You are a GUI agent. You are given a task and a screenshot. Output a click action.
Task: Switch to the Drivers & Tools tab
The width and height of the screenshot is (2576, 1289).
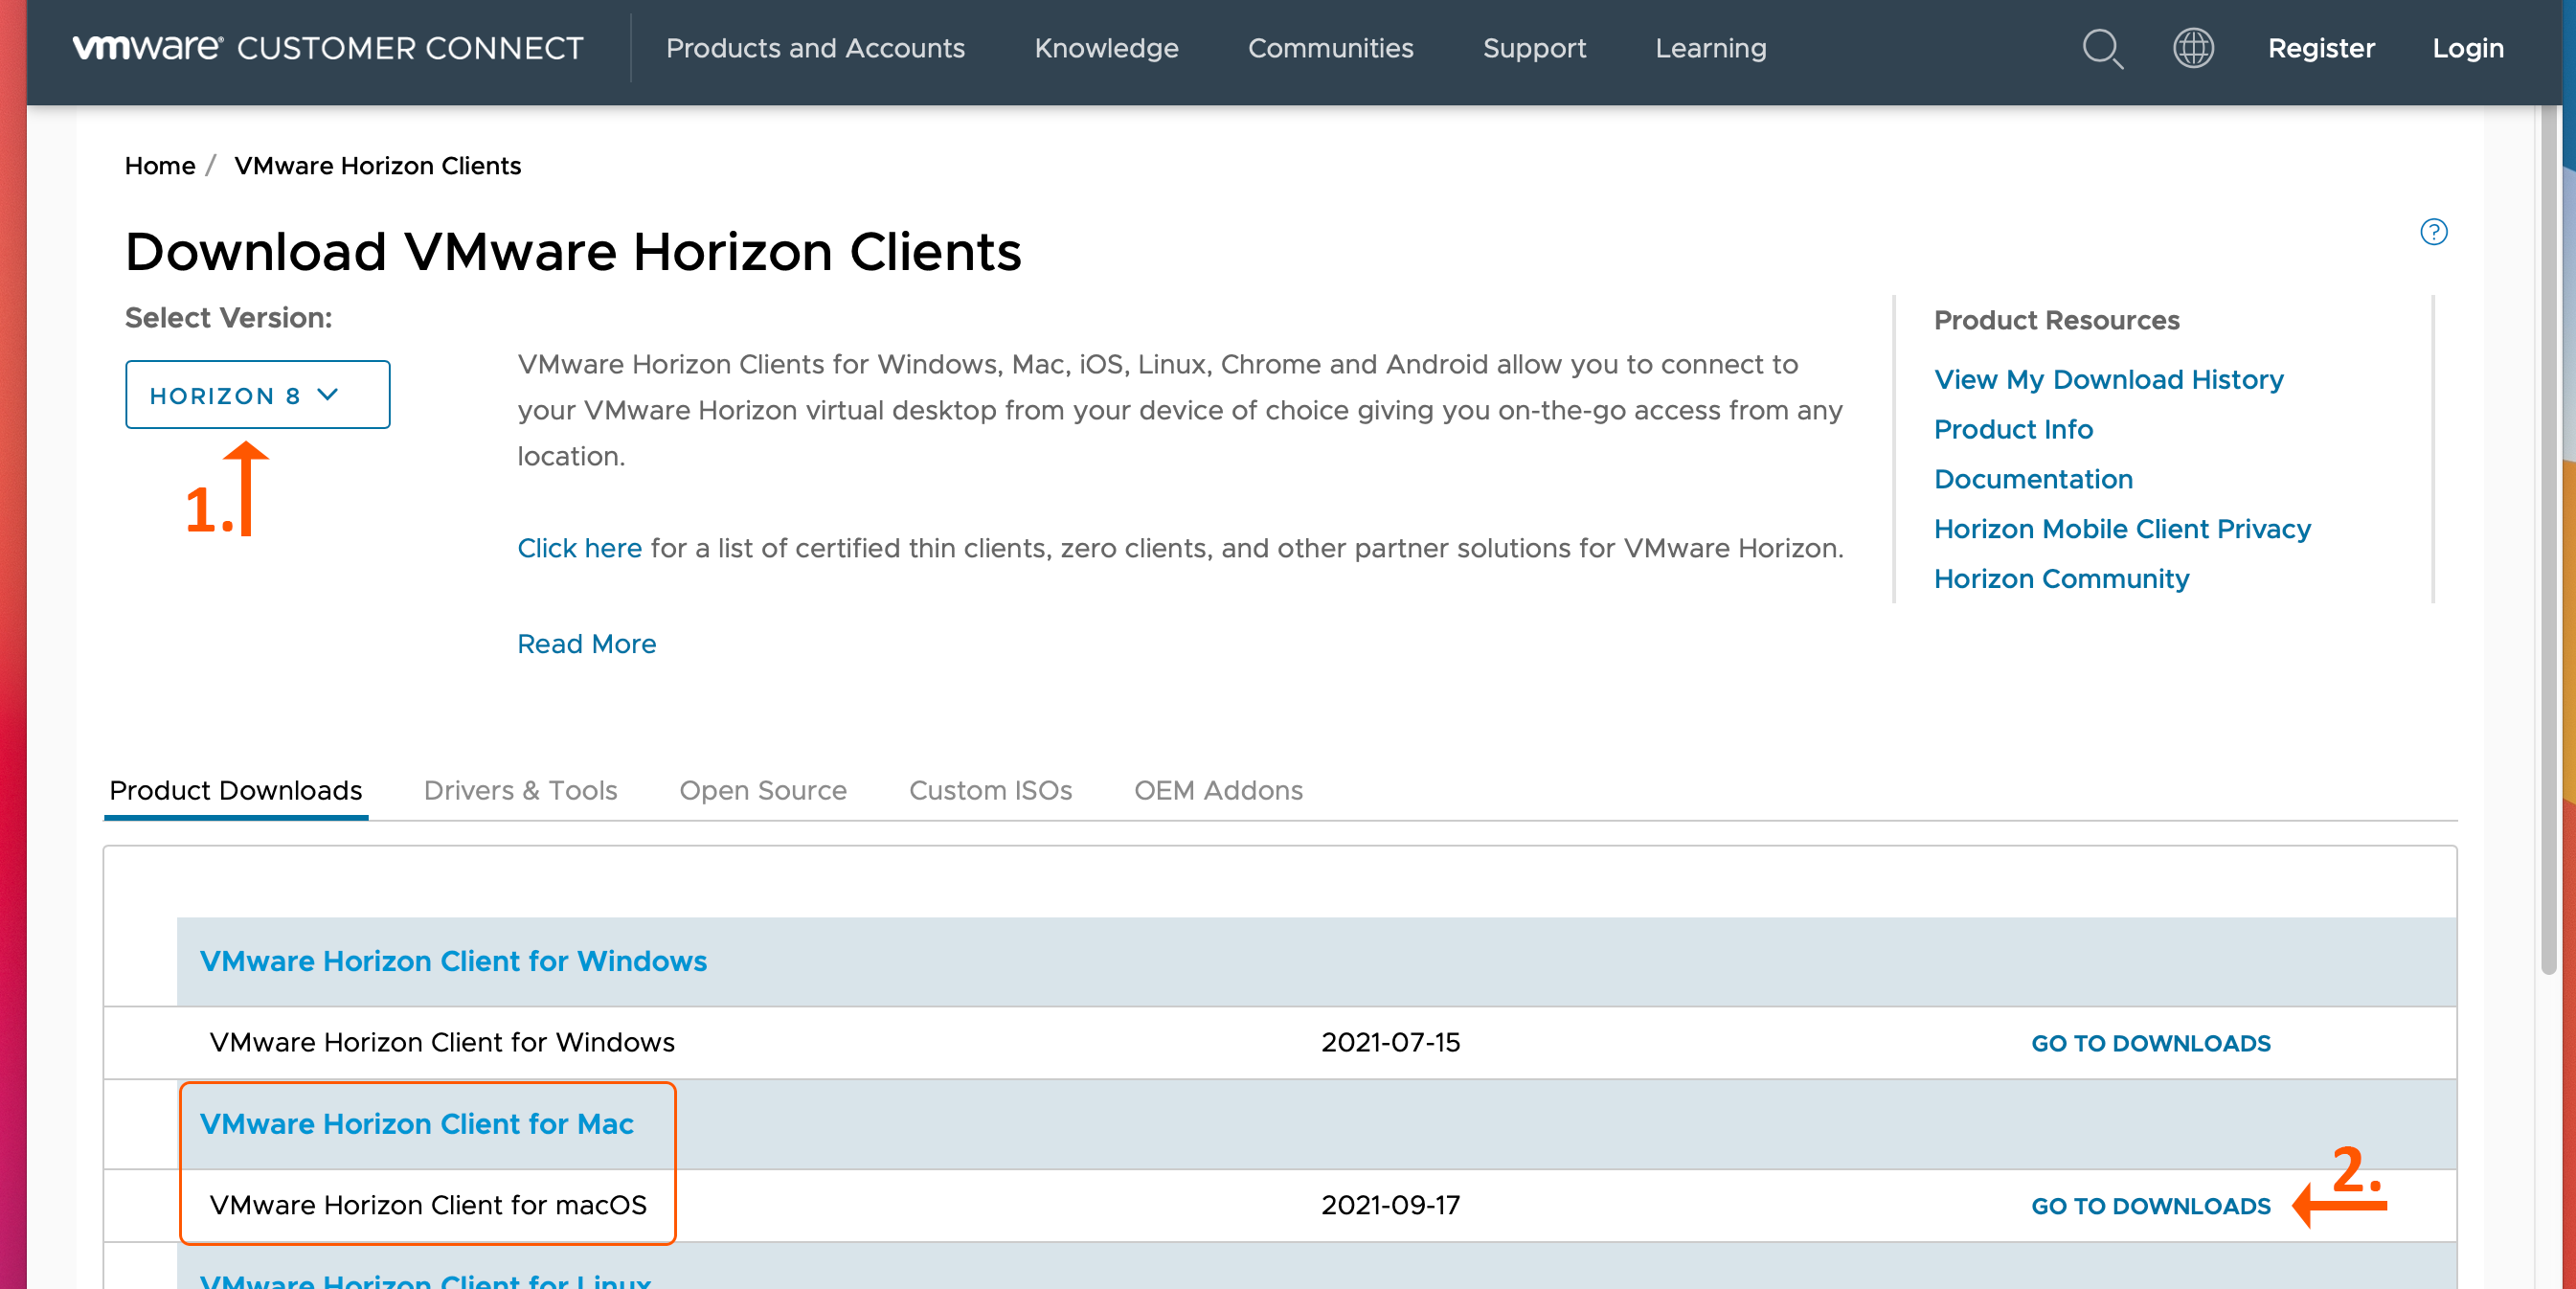coord(521,790)
